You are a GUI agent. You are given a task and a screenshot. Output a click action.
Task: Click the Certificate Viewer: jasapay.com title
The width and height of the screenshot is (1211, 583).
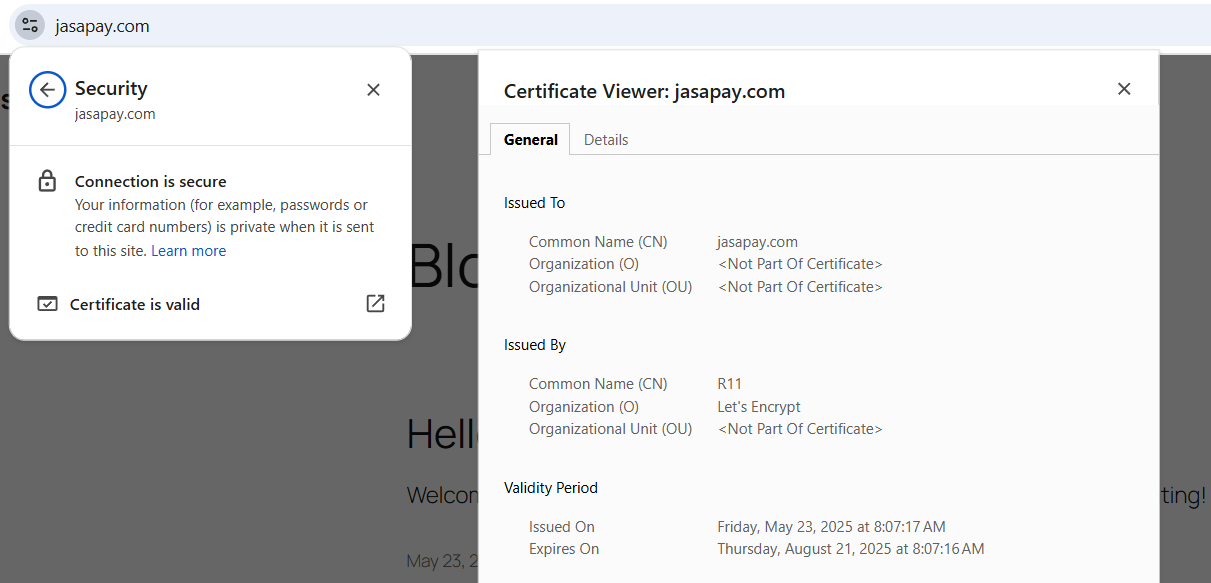click(644, 92)
